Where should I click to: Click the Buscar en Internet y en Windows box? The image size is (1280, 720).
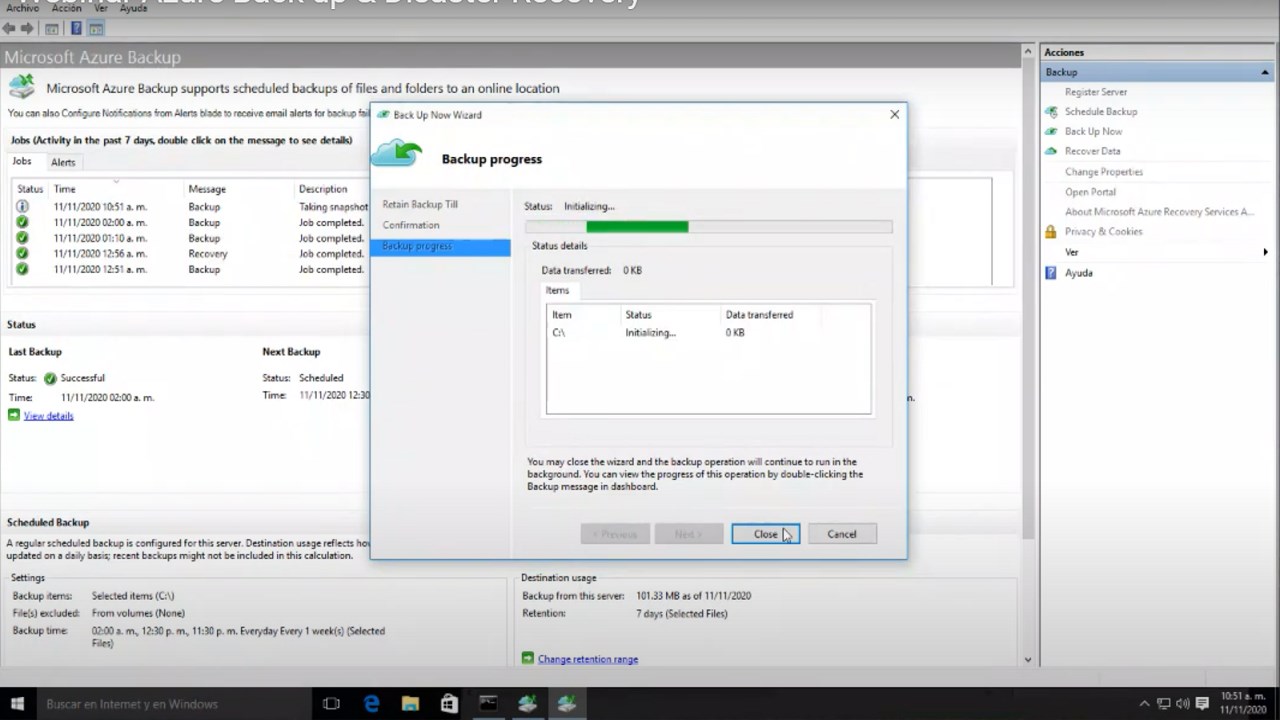(x=174, y=704)
